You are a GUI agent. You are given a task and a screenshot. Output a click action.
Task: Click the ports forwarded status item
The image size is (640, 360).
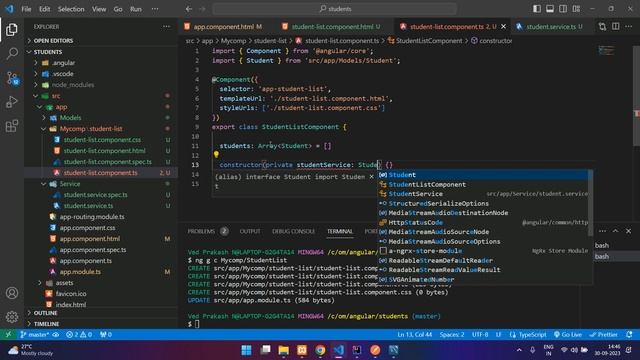click(106, 335)
